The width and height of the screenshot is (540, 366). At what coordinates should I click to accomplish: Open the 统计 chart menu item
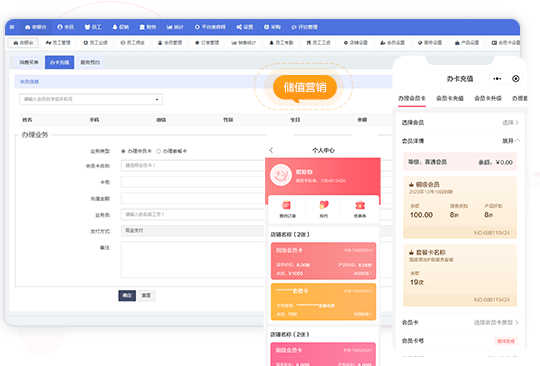(x=175, y=27)
